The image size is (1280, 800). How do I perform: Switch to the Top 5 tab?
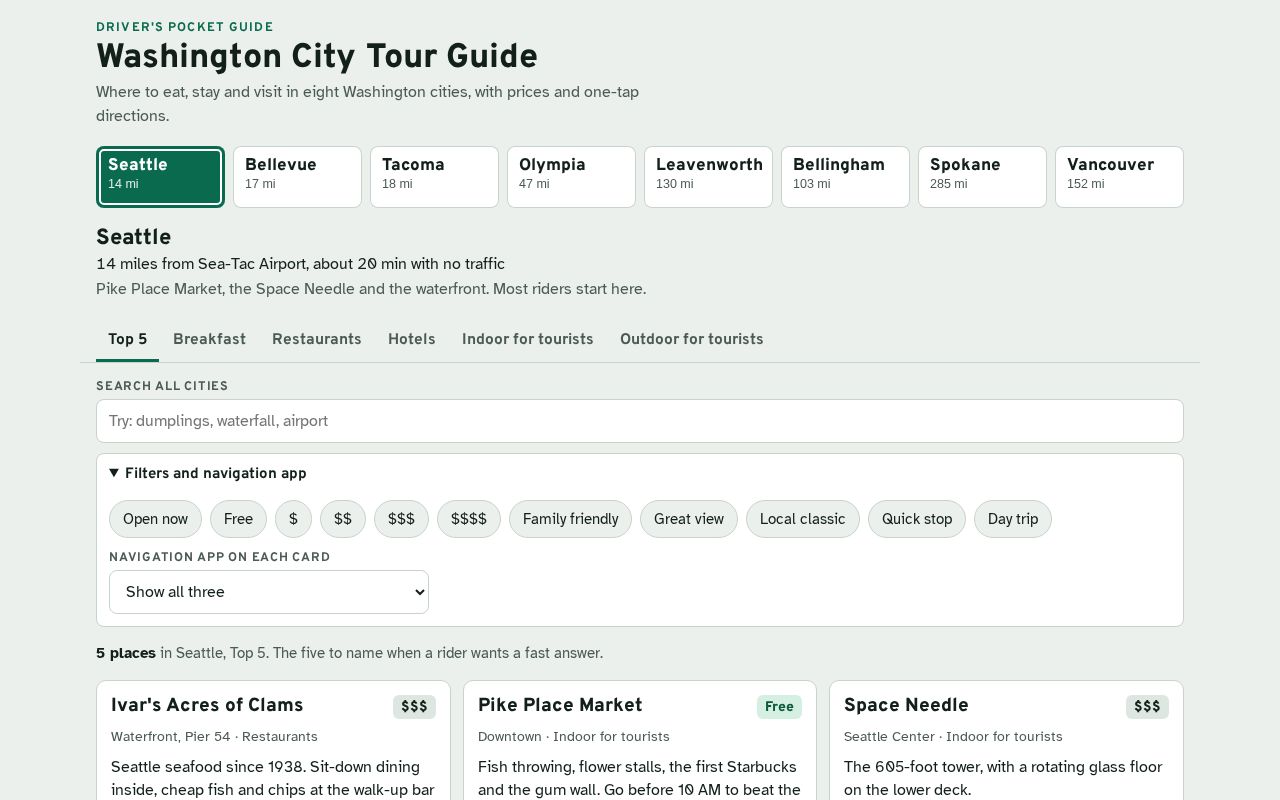(127, 340)
